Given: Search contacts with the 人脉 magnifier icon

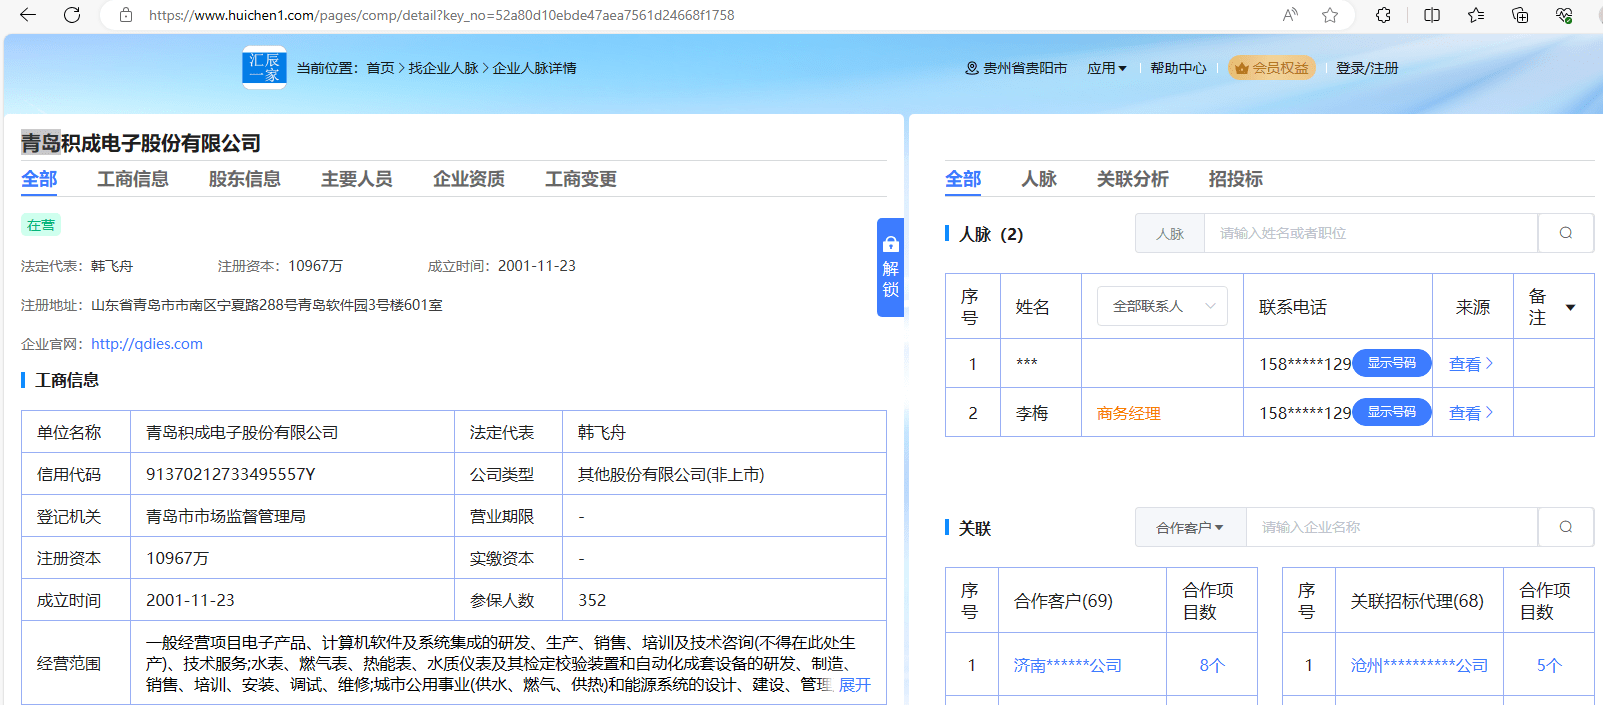Looking at the screenshot, I should [x=1565, y=233].
